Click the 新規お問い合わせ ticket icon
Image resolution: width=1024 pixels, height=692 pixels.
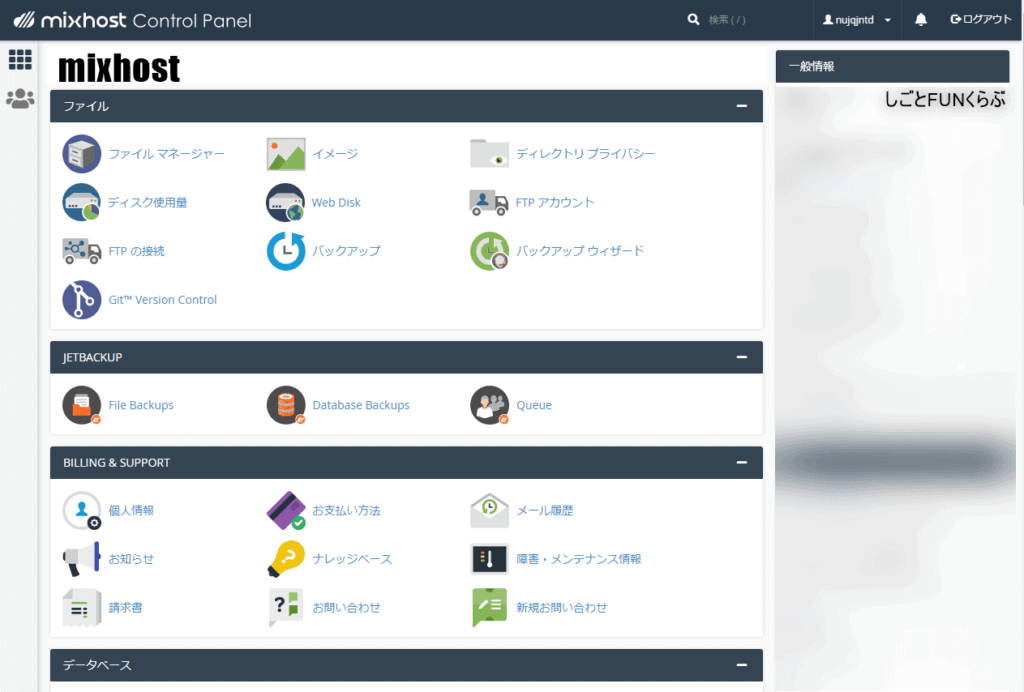(489, 608)
